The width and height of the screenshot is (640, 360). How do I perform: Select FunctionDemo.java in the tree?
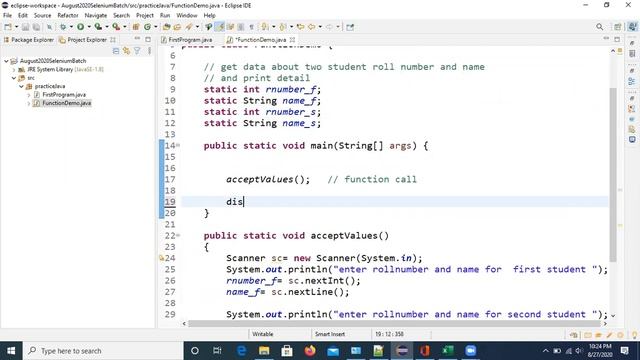pos(67,103)
